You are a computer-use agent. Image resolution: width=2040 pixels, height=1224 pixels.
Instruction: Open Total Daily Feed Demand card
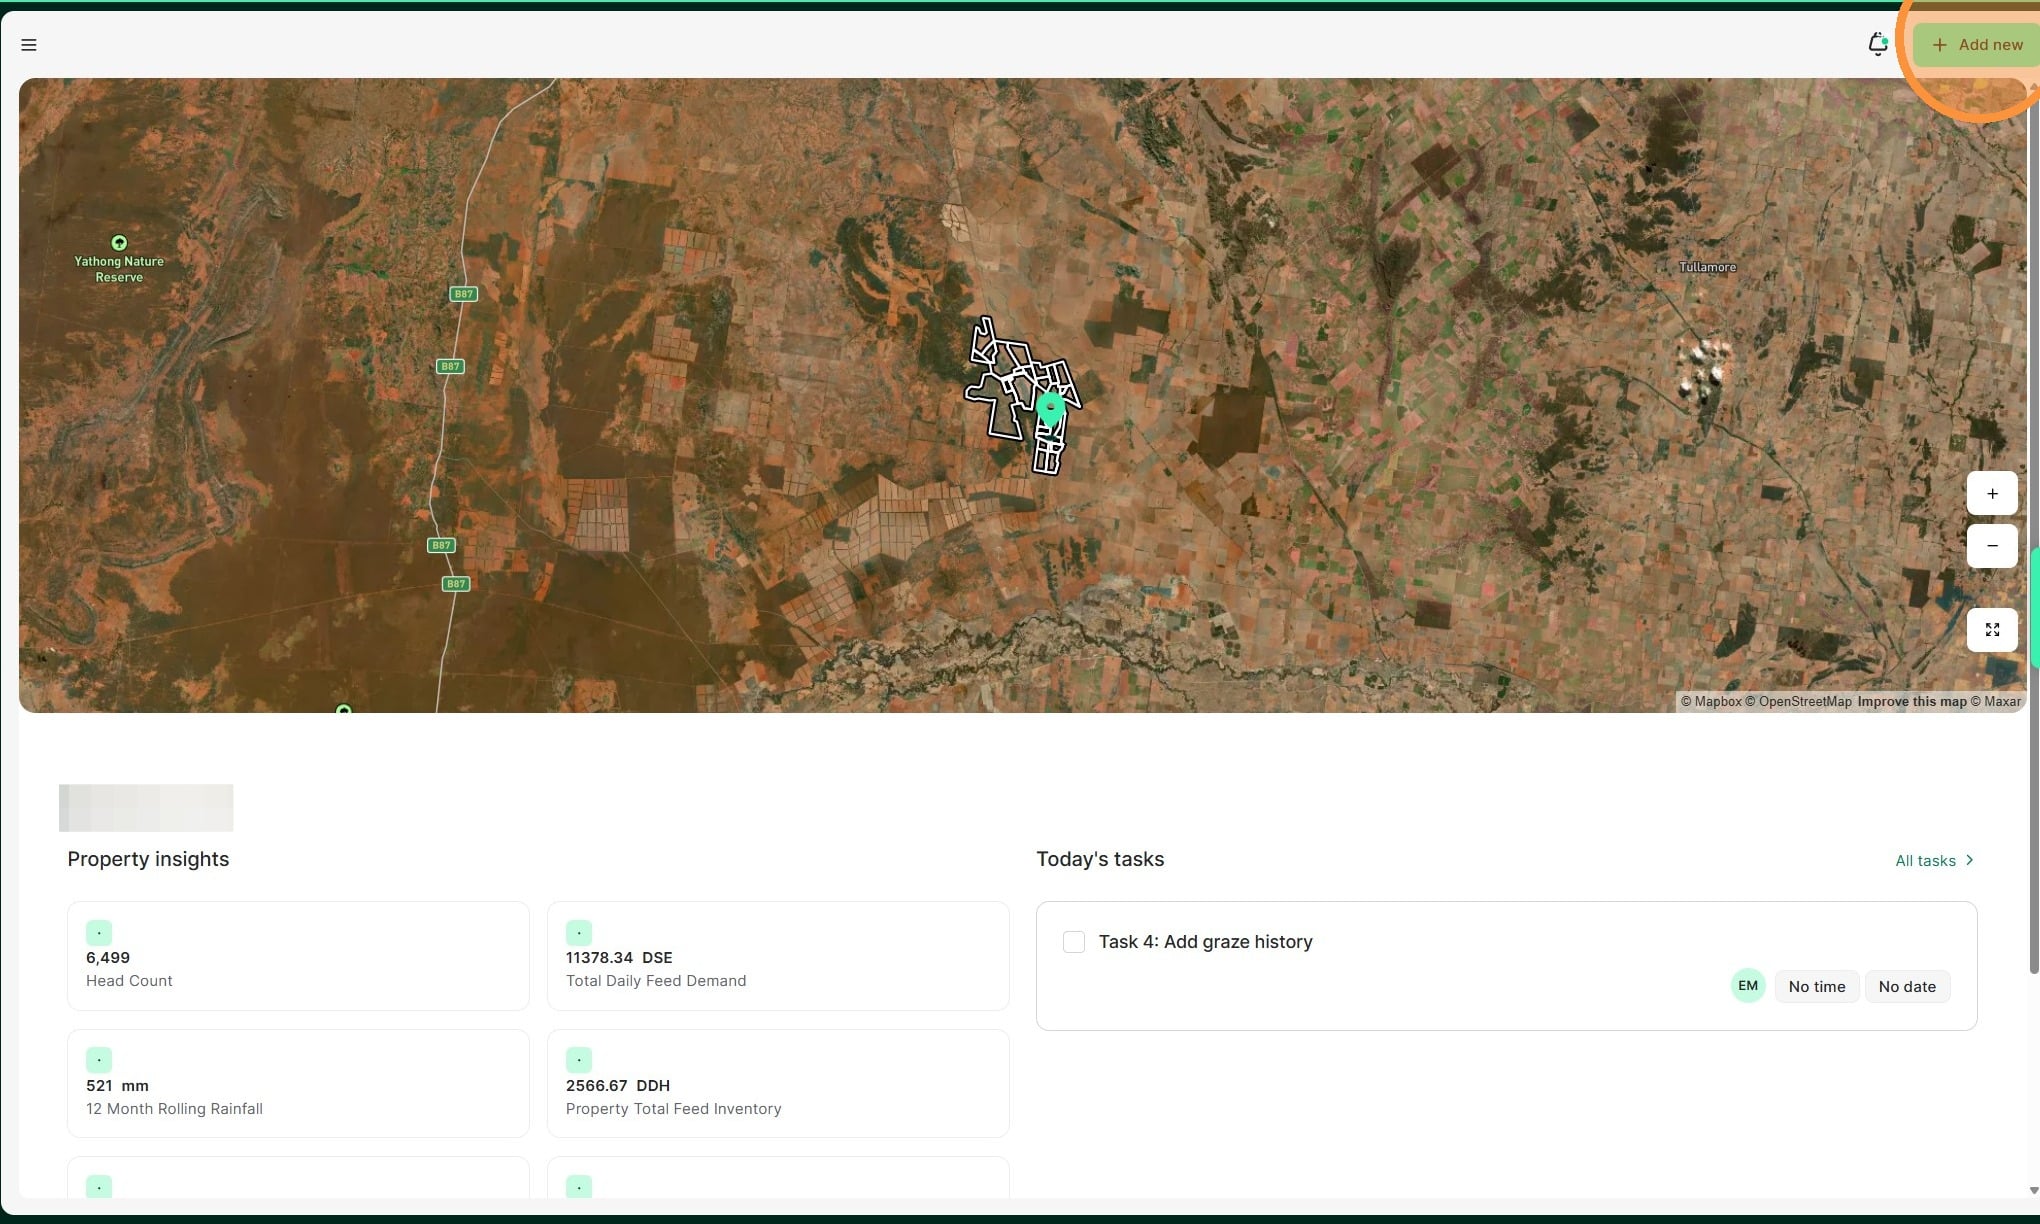pyautogui.click(x=777, y=956)
